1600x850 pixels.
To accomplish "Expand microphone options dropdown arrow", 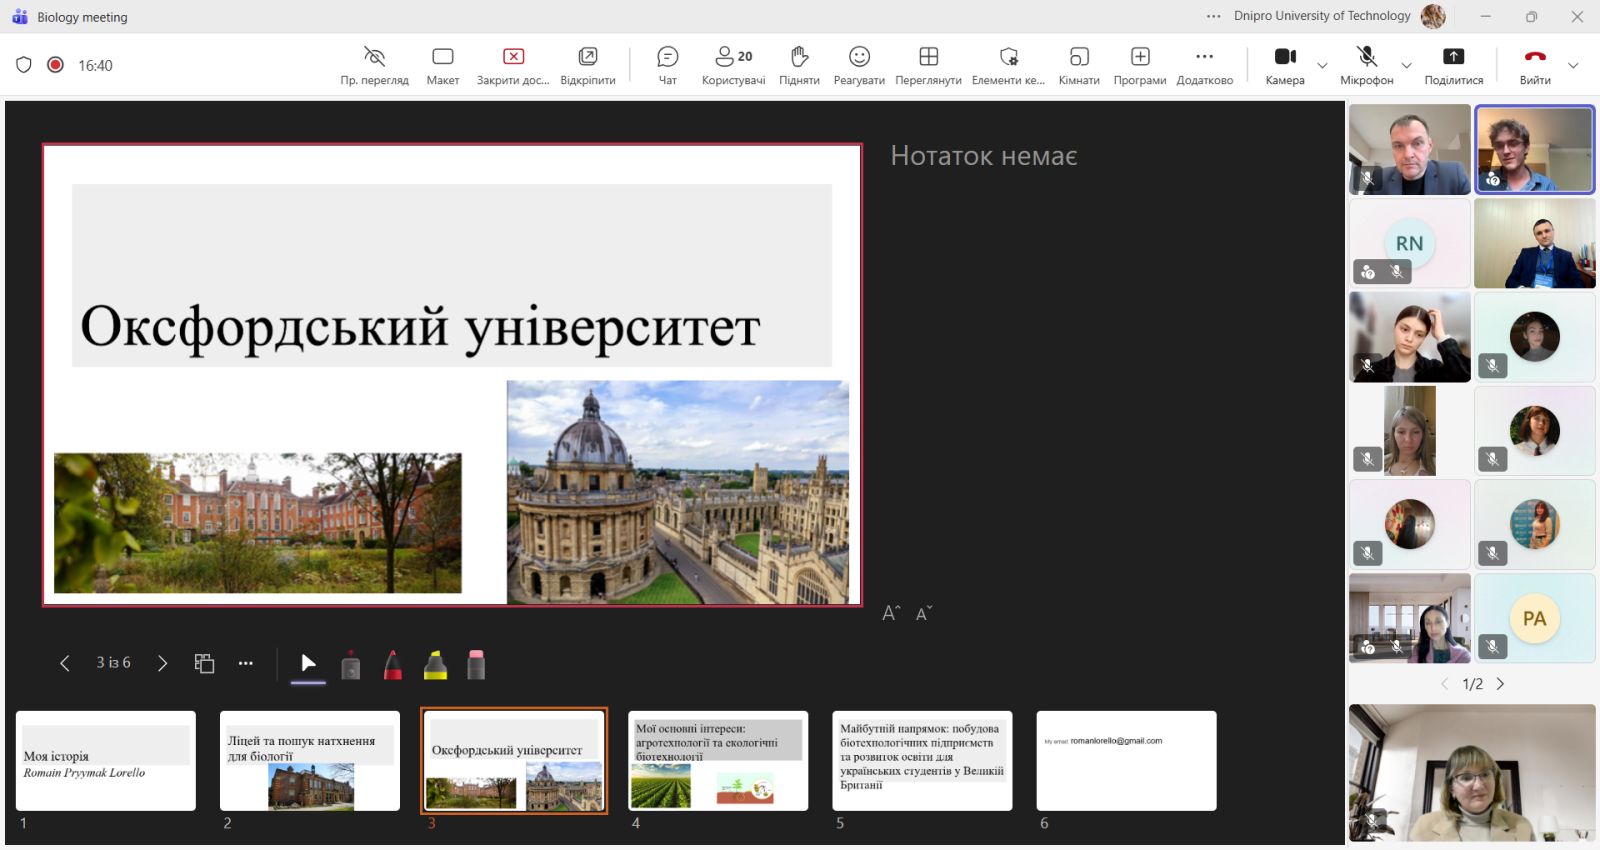I will tap(1406, 66).
